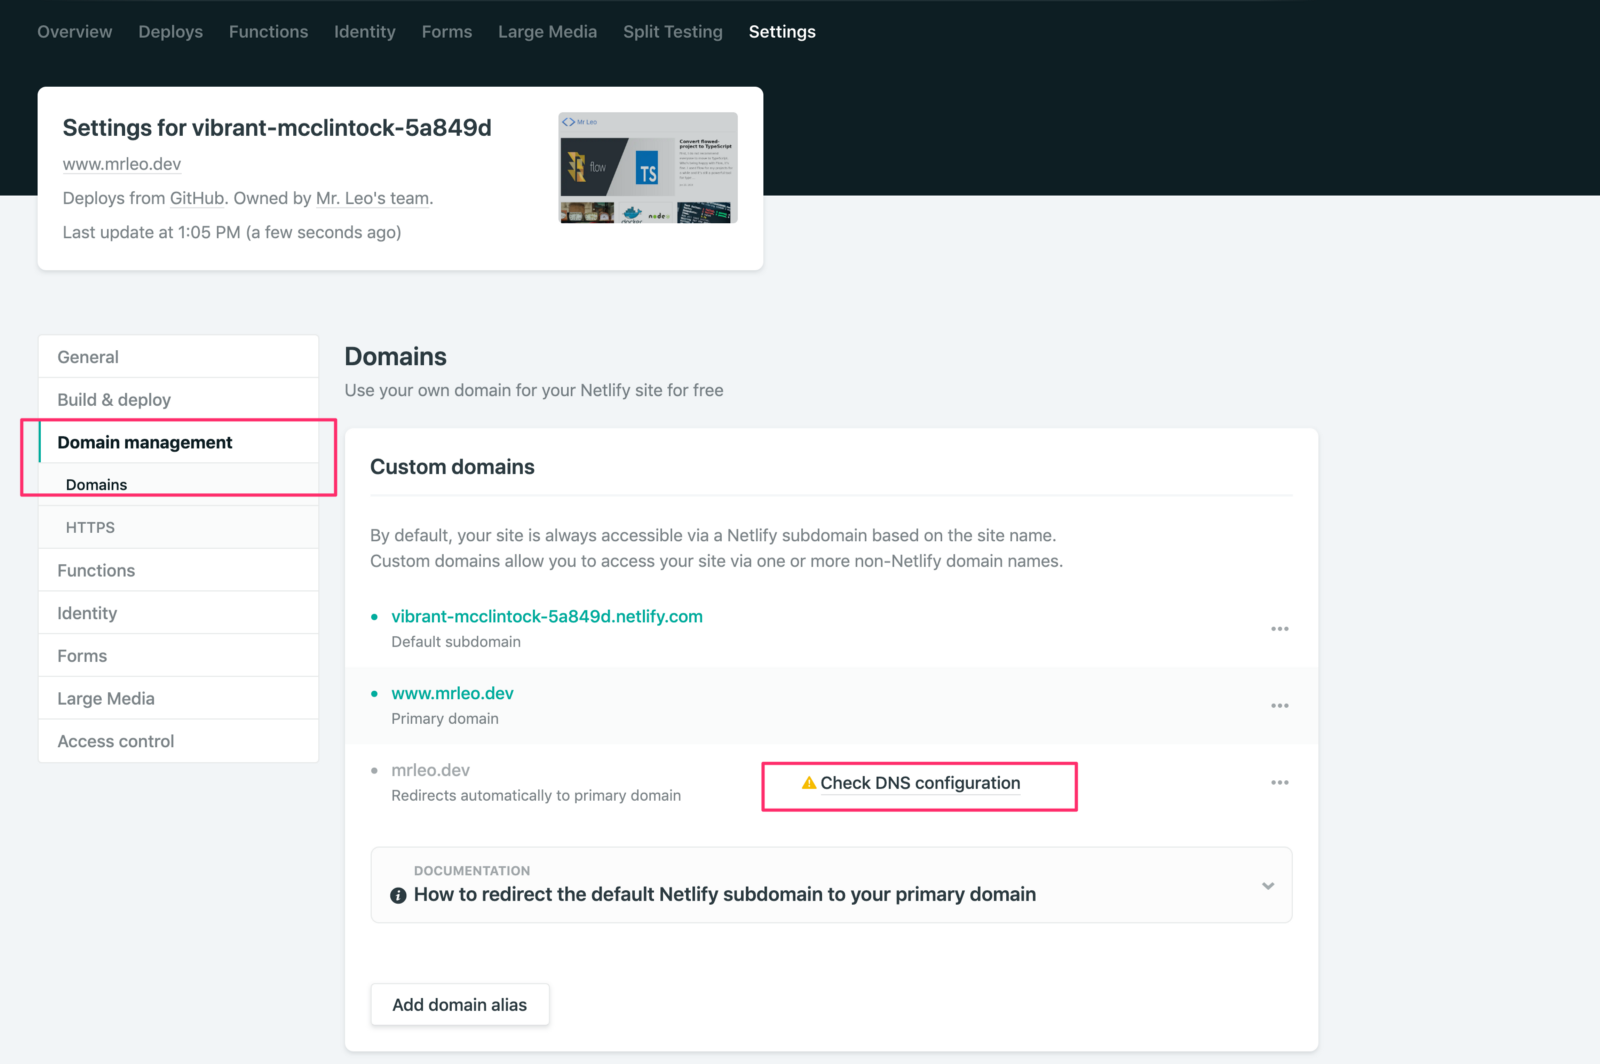The width and height of the screenshot is (1600, 1064).
Task: Expand the documentation panel chevron
Action: click(x=1268, y=886)
